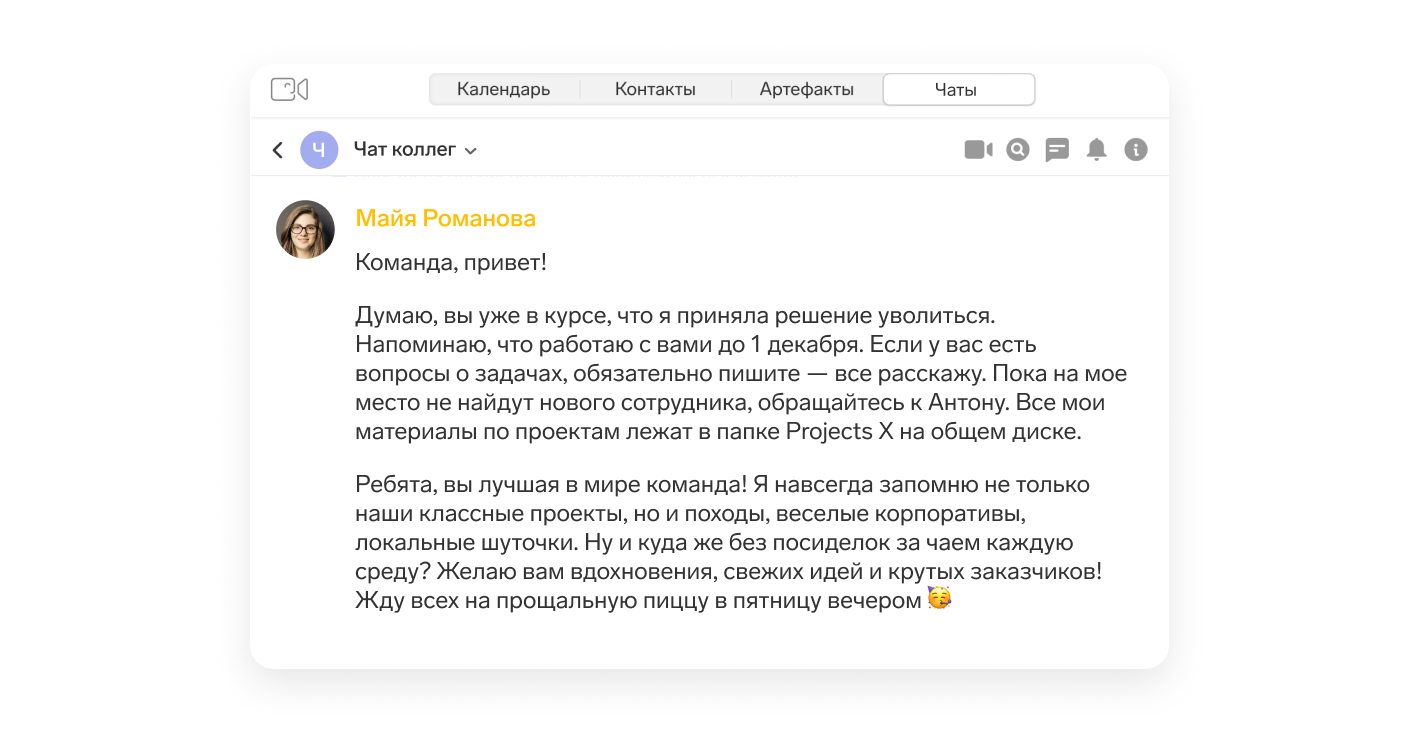The width and height of the screenshot is (1418, 740).
Task: Open the Артефакты tab
Action: 807,89
